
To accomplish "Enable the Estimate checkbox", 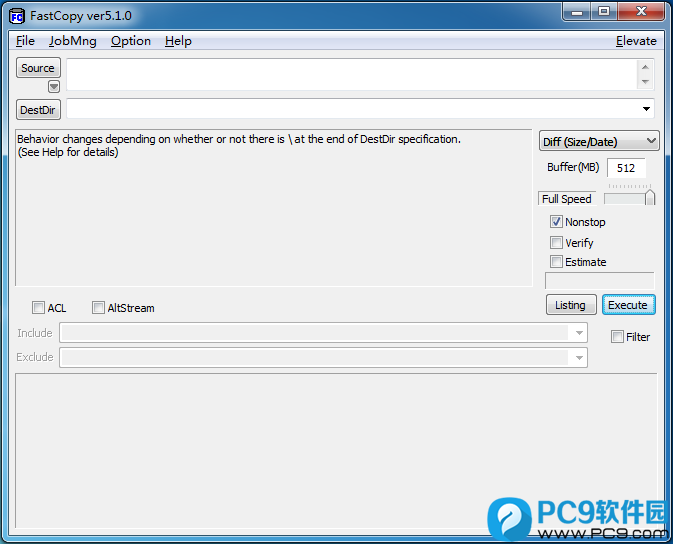I will (x=556, y=261).
